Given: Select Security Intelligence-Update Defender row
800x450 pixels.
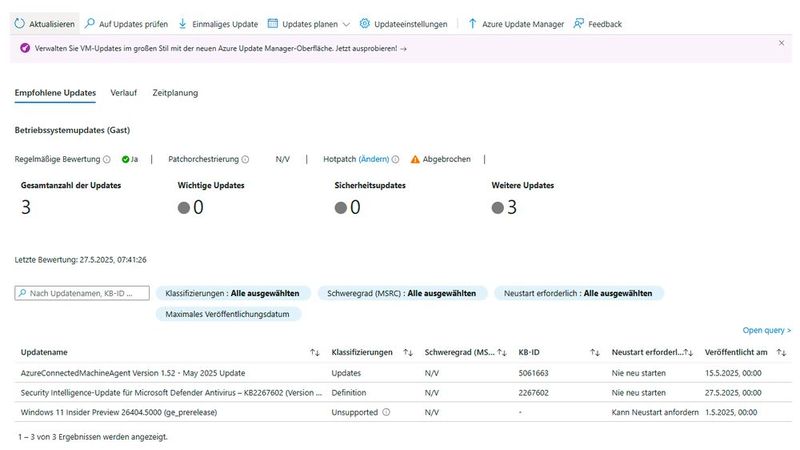Looking at the screenshot, I should pyautogui.click(x=403, y=393).
